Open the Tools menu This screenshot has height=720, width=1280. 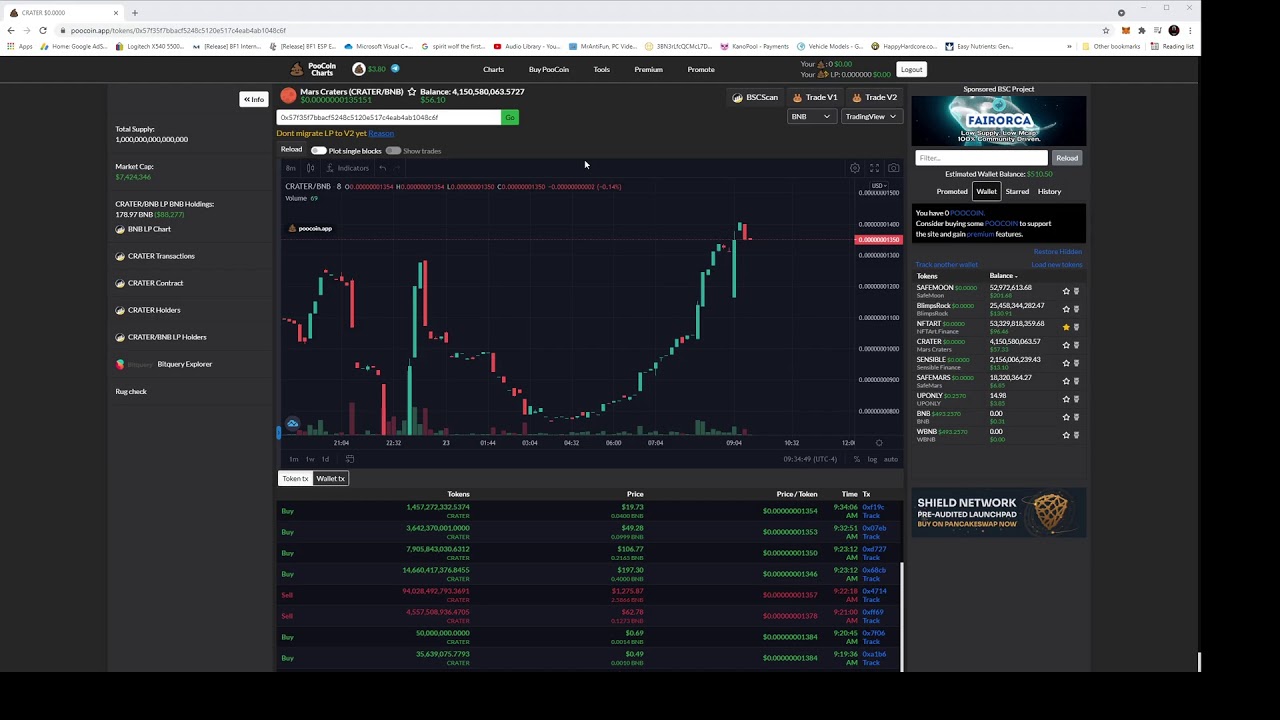pyautogui.click(x=601, y=70)
